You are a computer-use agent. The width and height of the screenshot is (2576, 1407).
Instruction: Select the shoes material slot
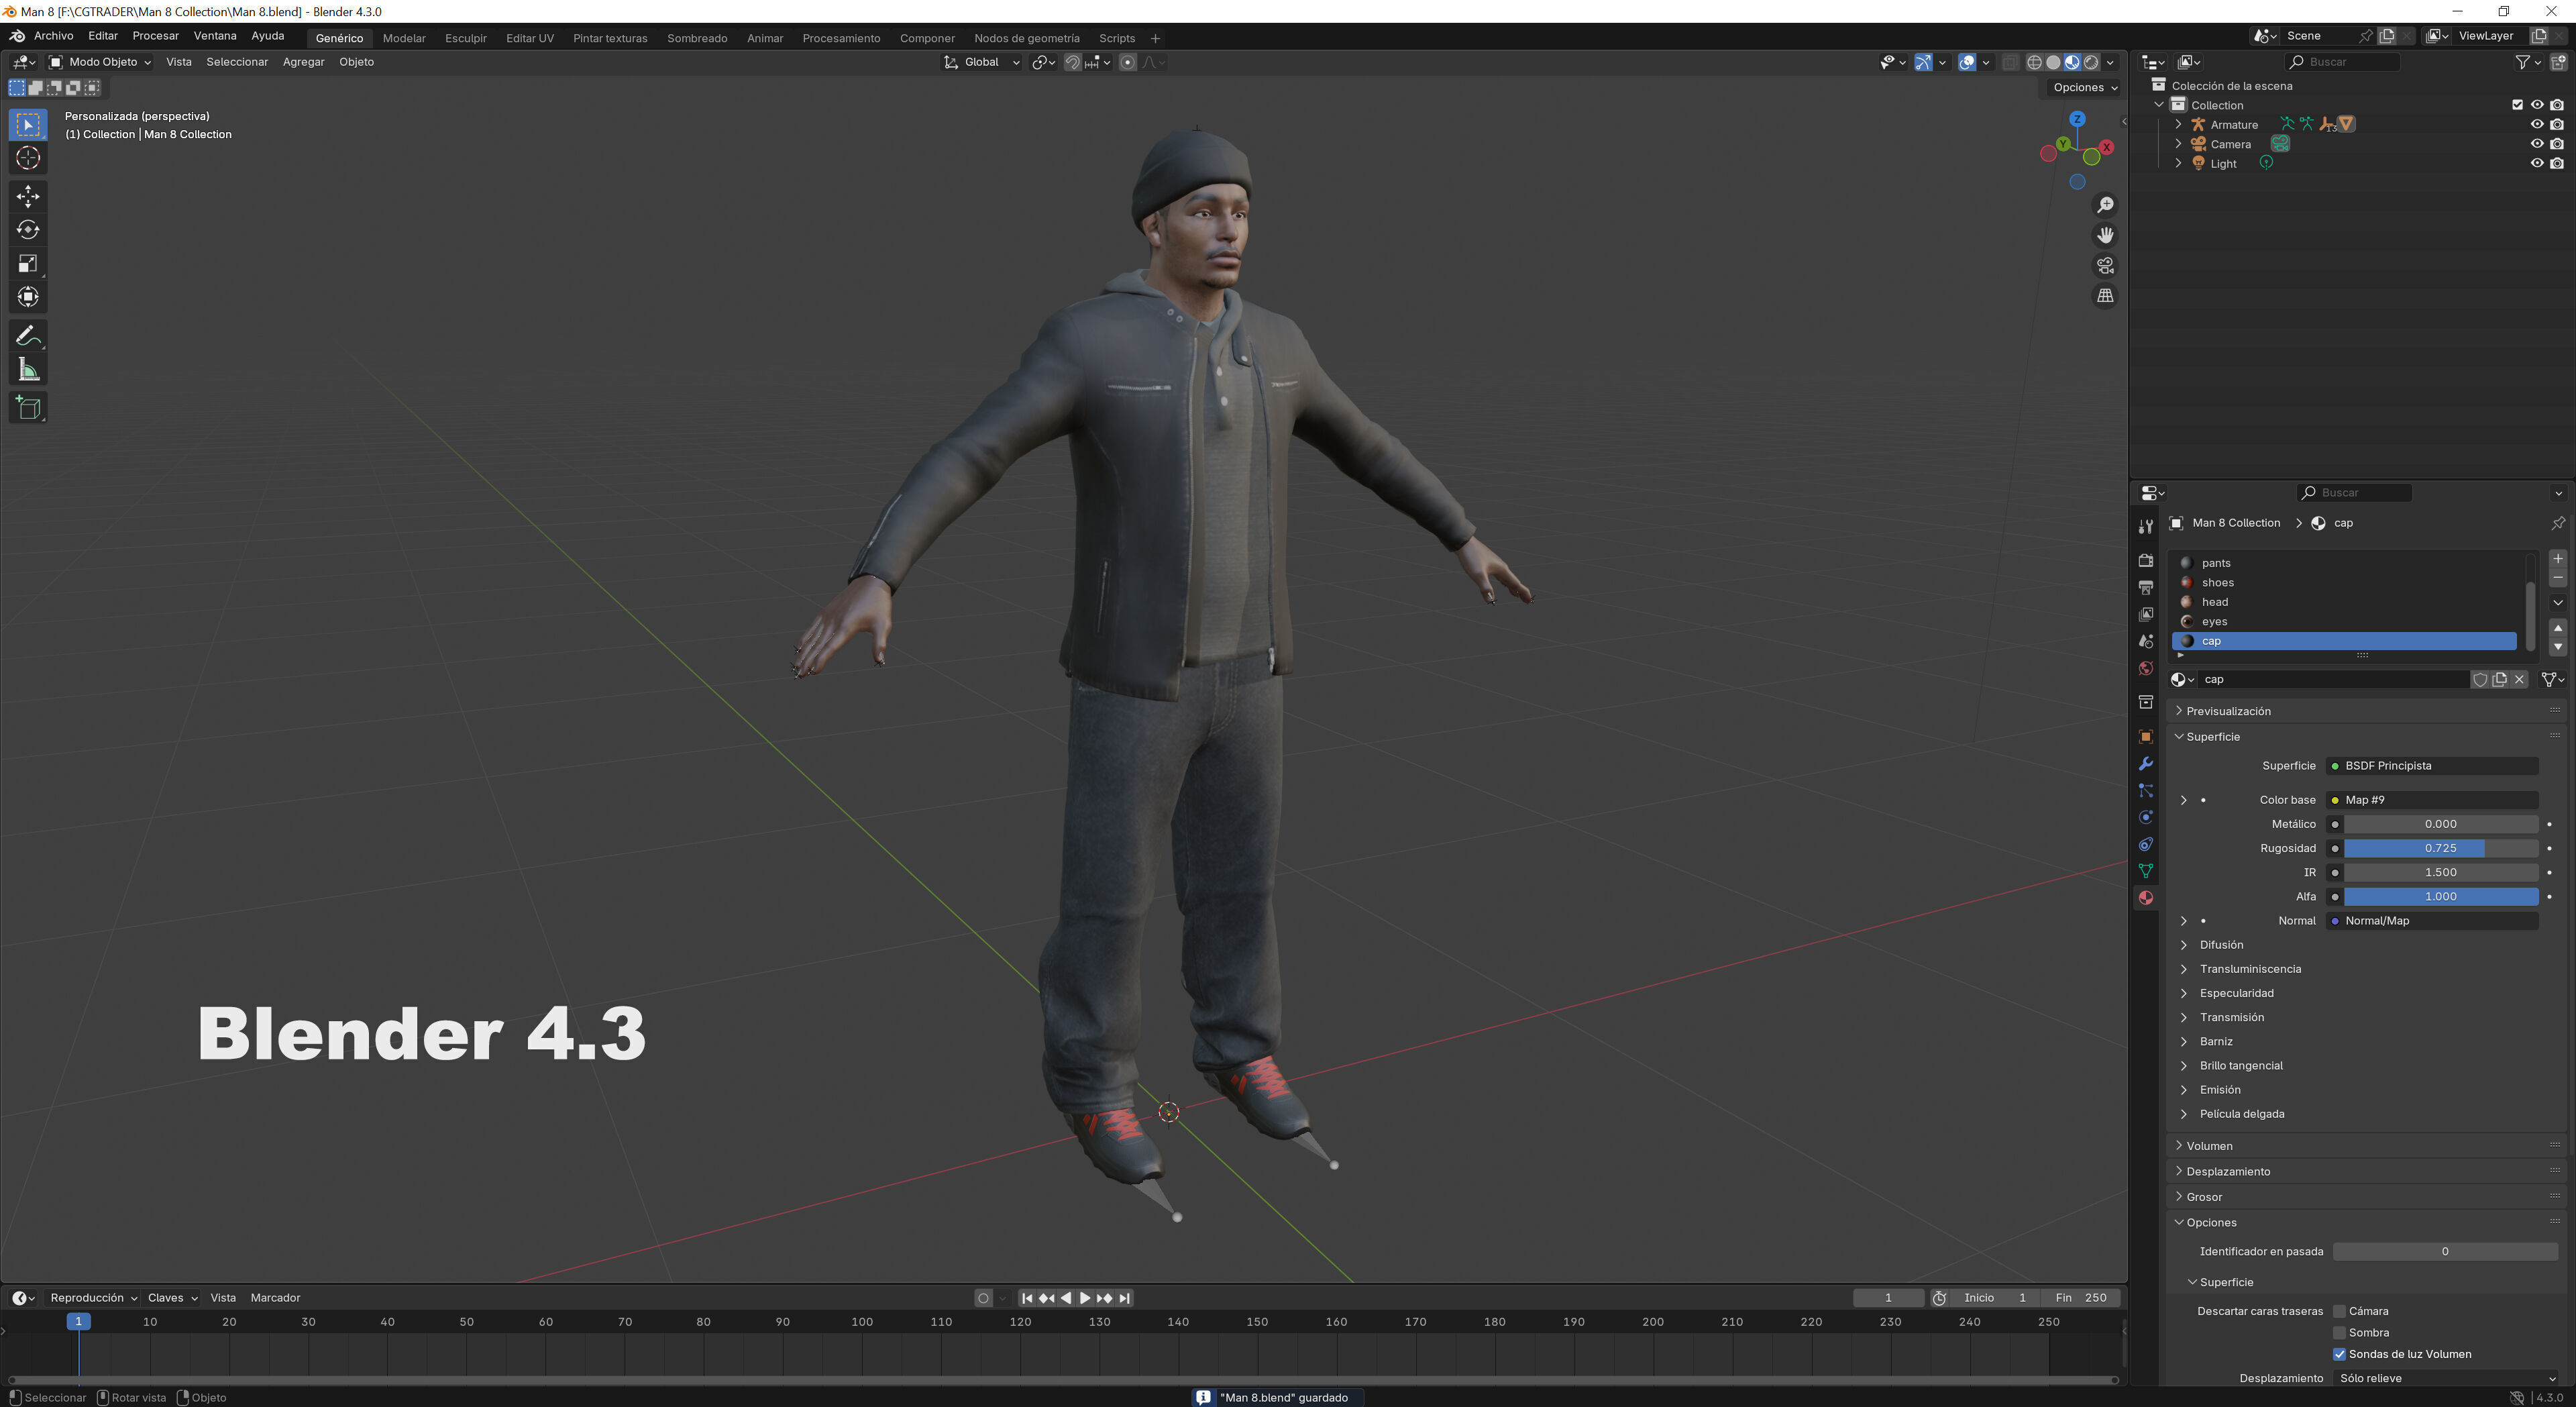(2344, 583)
